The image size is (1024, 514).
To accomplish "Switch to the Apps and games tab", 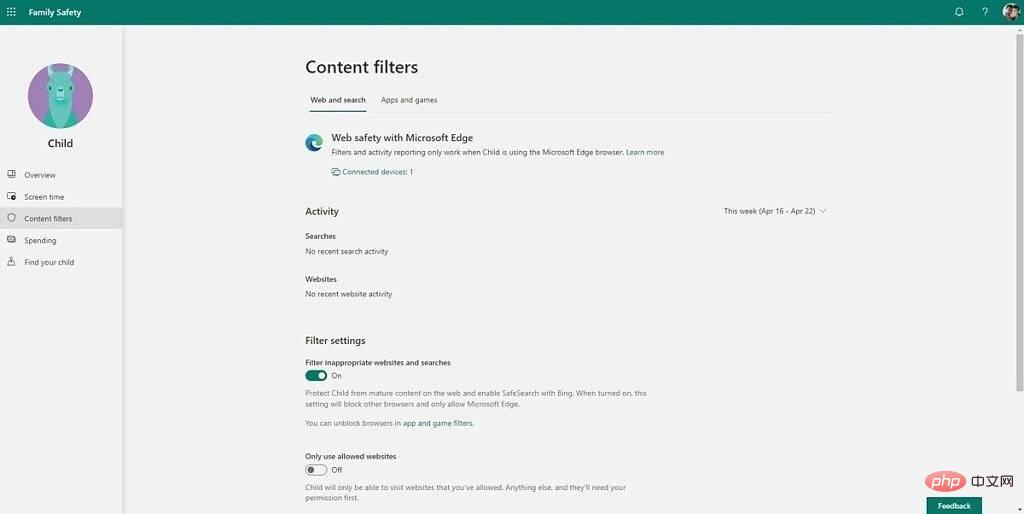I will point(409,100).
